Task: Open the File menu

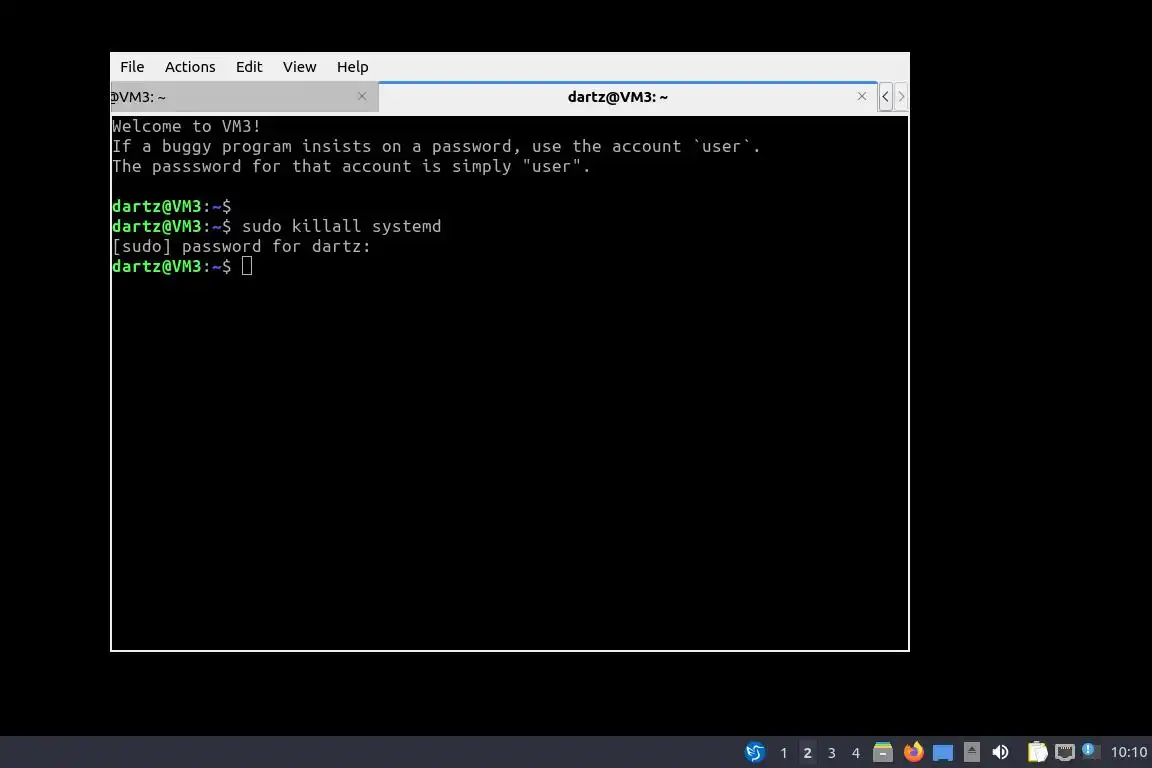Action: [x=132, y=67]
